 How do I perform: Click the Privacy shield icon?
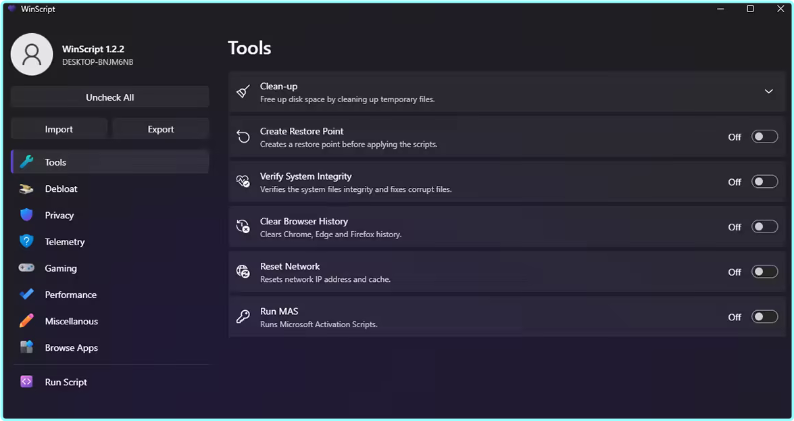[26, 215]
